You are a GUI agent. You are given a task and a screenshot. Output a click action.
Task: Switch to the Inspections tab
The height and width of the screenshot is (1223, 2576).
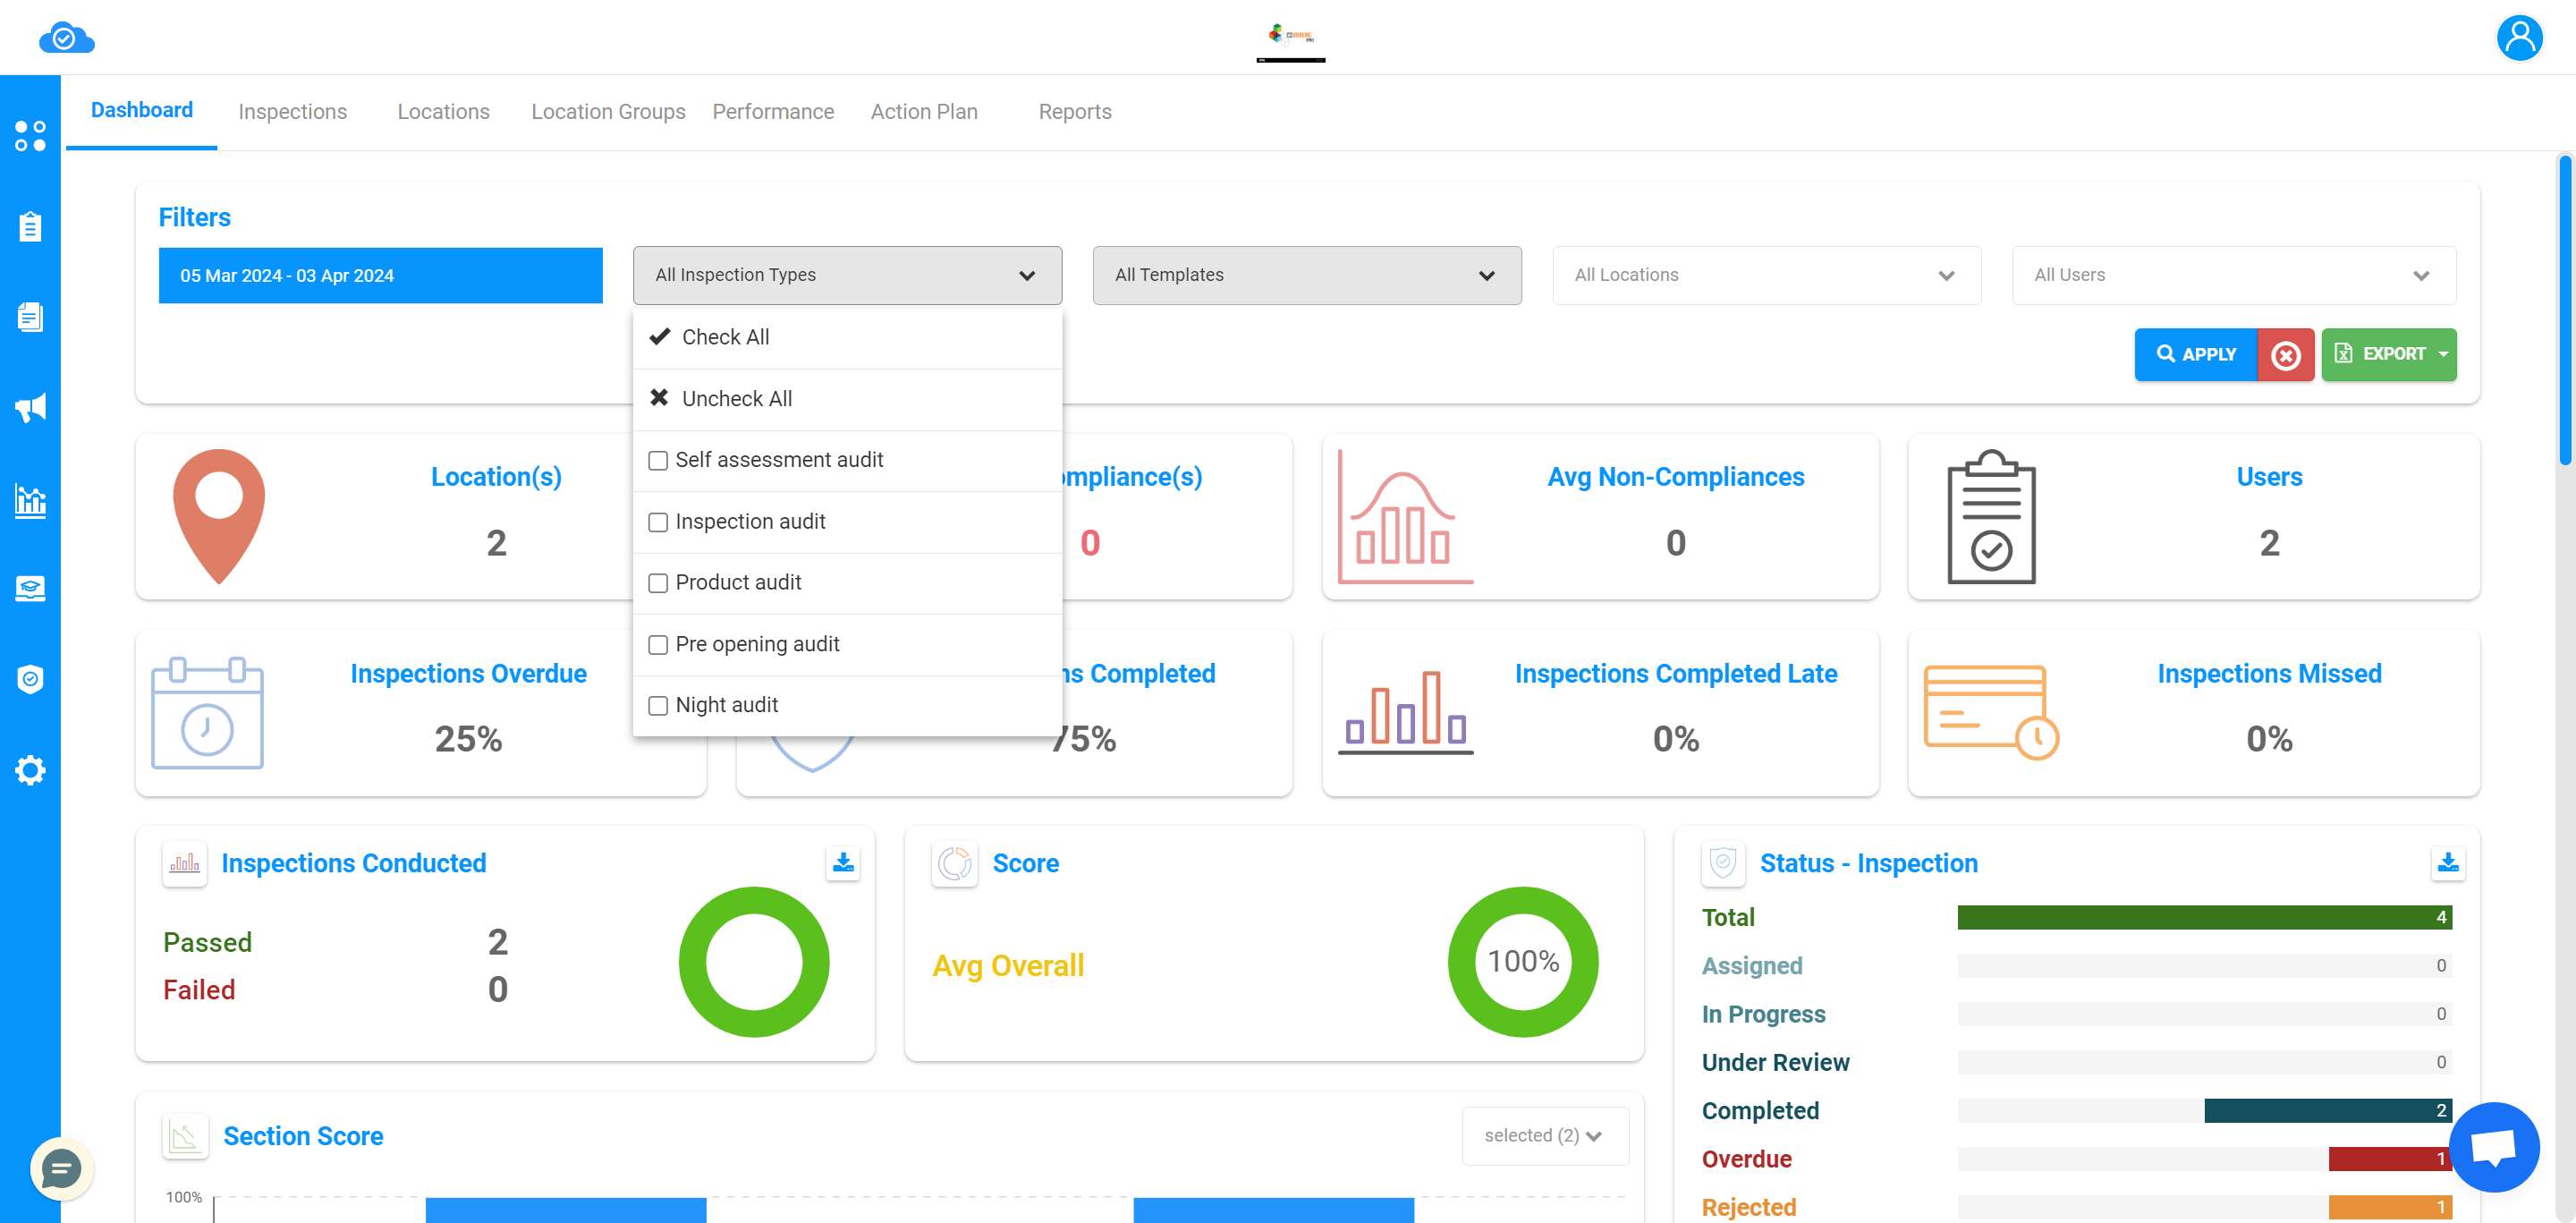pos(292,112)
